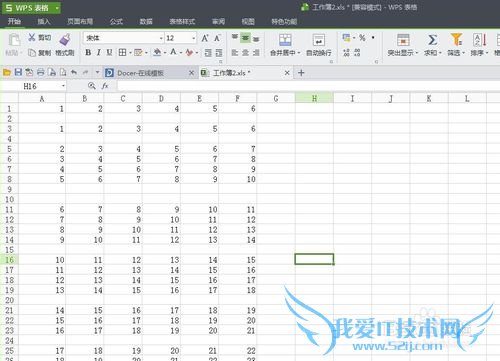Open file with folder icon

click(x=7, y=72)
